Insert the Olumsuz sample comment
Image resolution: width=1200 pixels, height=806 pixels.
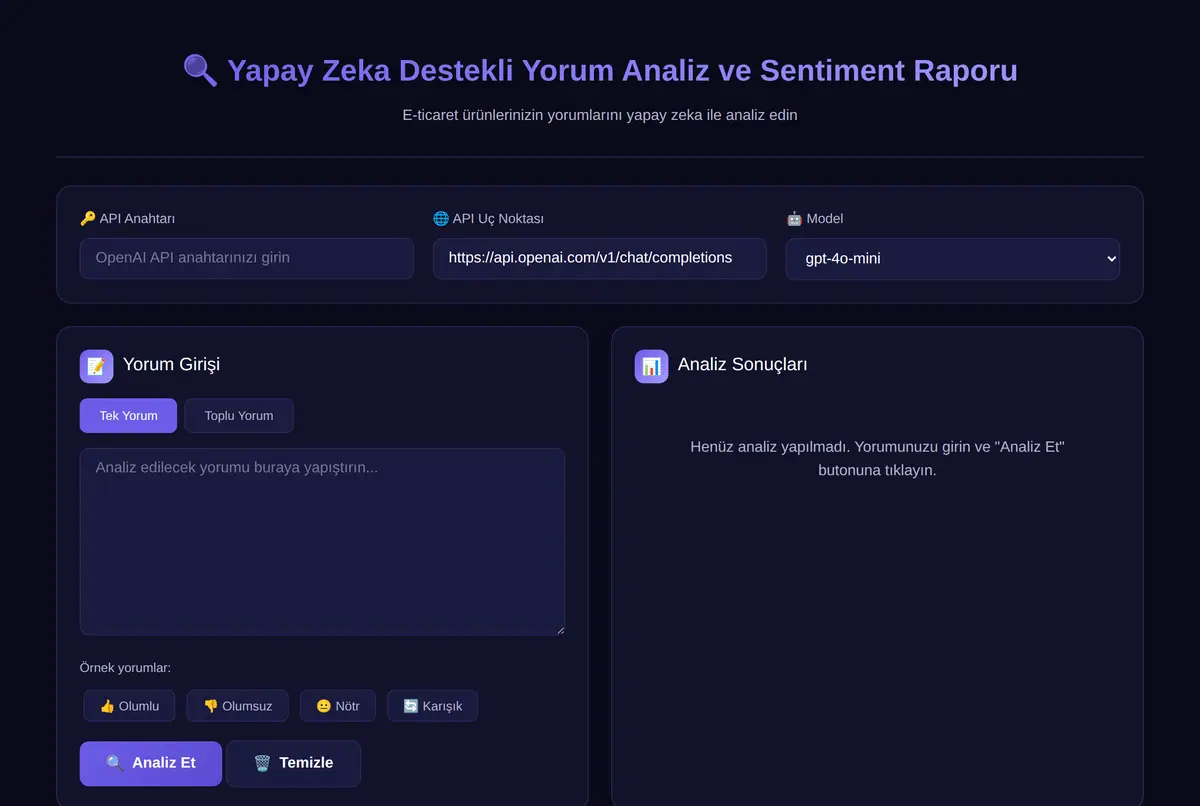click(237, 706)
